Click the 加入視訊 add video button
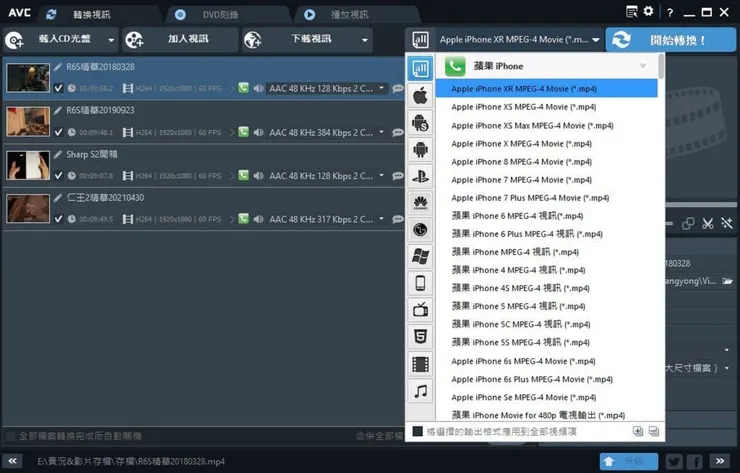740x473 pixels. click(180, 40)
